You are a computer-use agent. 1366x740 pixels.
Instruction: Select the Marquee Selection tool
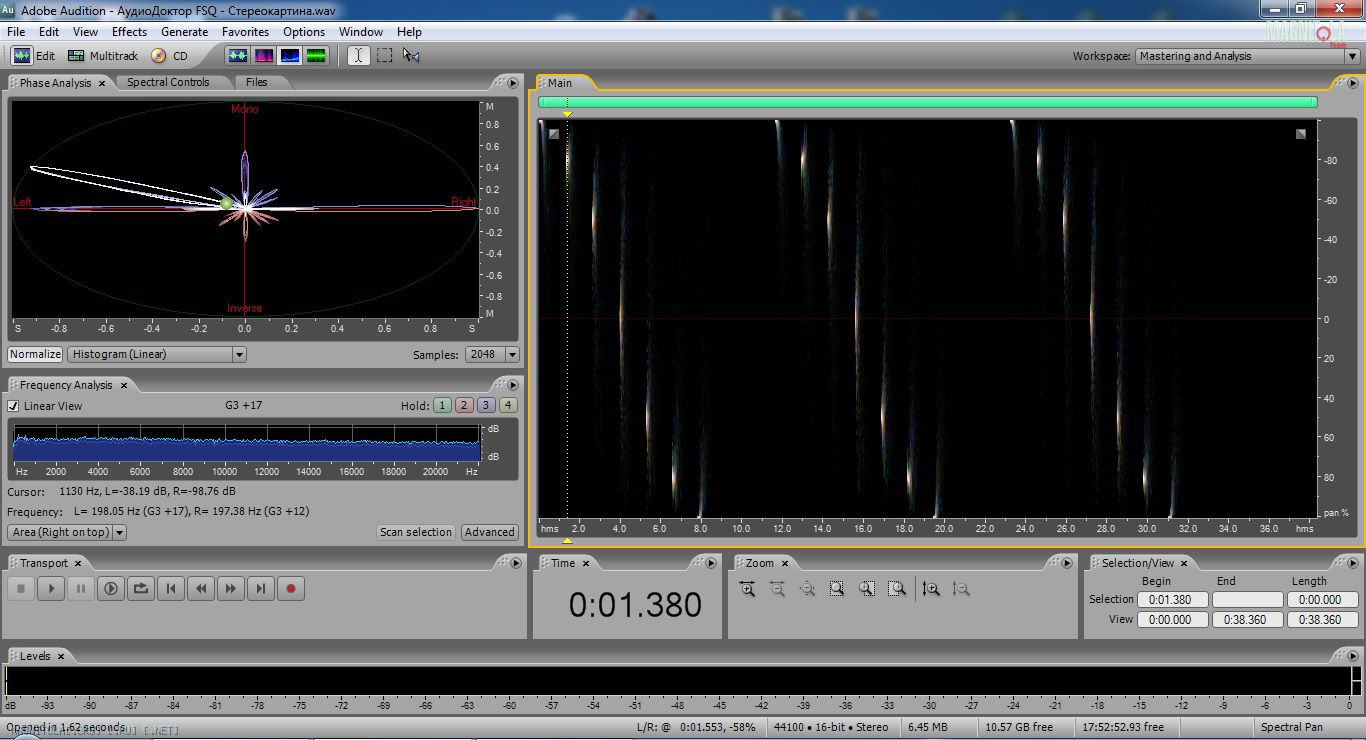click(384, 56)
